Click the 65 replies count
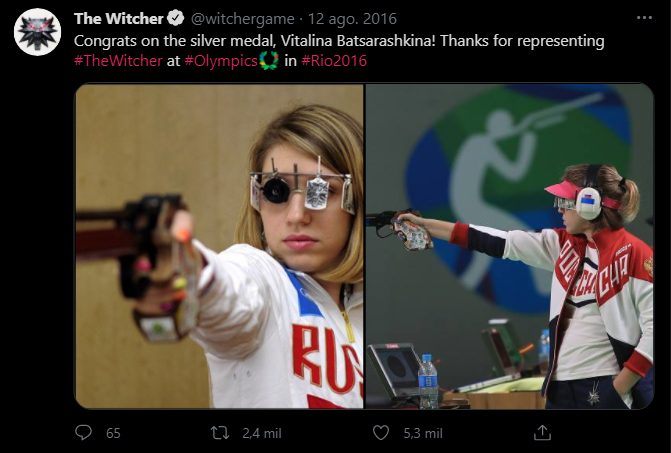 113,433
